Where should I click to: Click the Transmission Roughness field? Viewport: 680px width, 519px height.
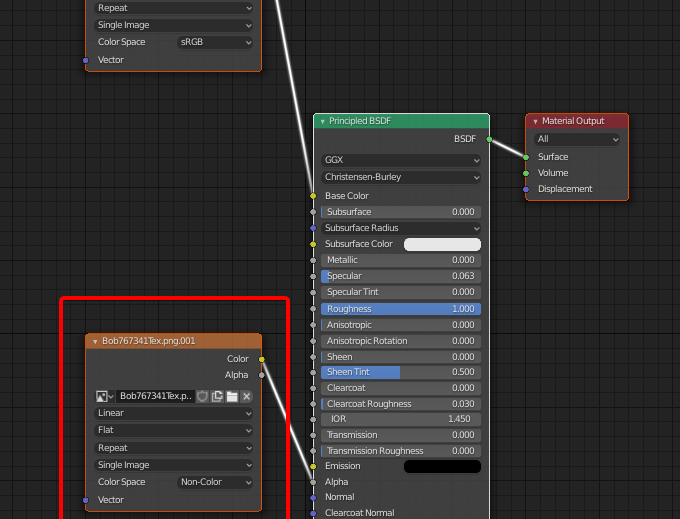tap(401, 451)
